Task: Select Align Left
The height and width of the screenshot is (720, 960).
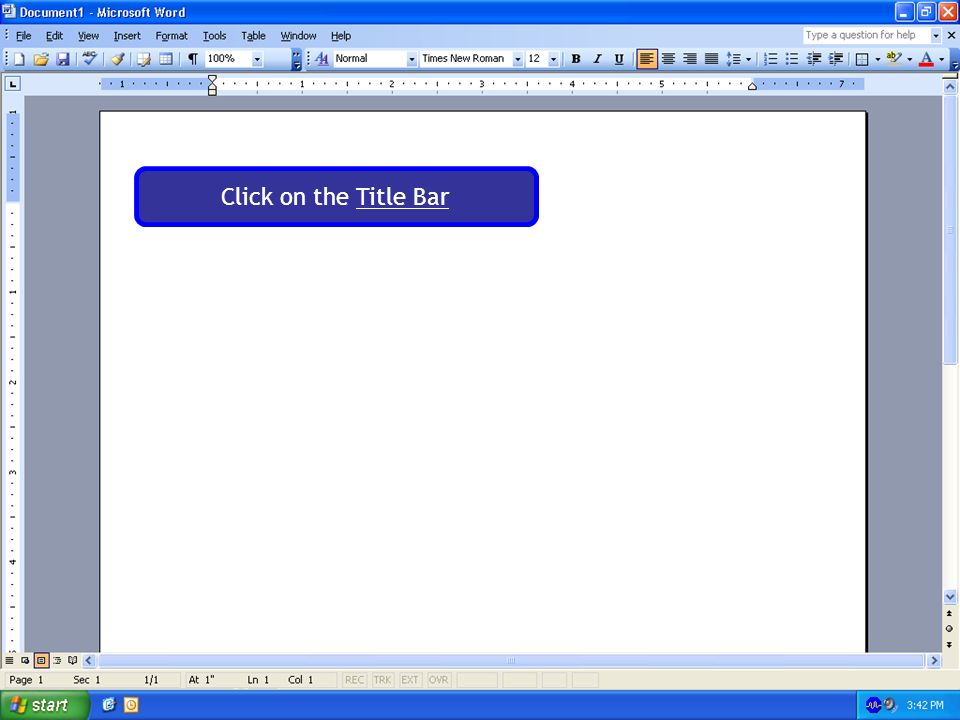Action: pos(647,59)
